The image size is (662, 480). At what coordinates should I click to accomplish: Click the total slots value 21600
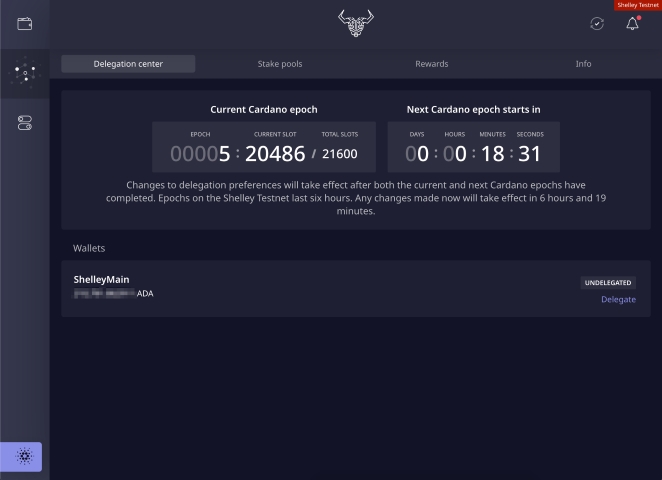pos(339,154)
